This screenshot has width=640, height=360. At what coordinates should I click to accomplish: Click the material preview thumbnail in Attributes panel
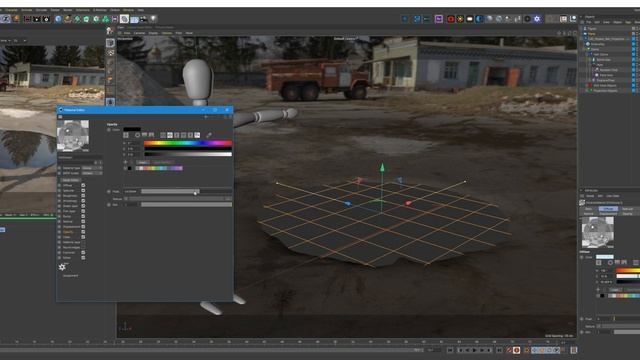click(x=598, y=232)
